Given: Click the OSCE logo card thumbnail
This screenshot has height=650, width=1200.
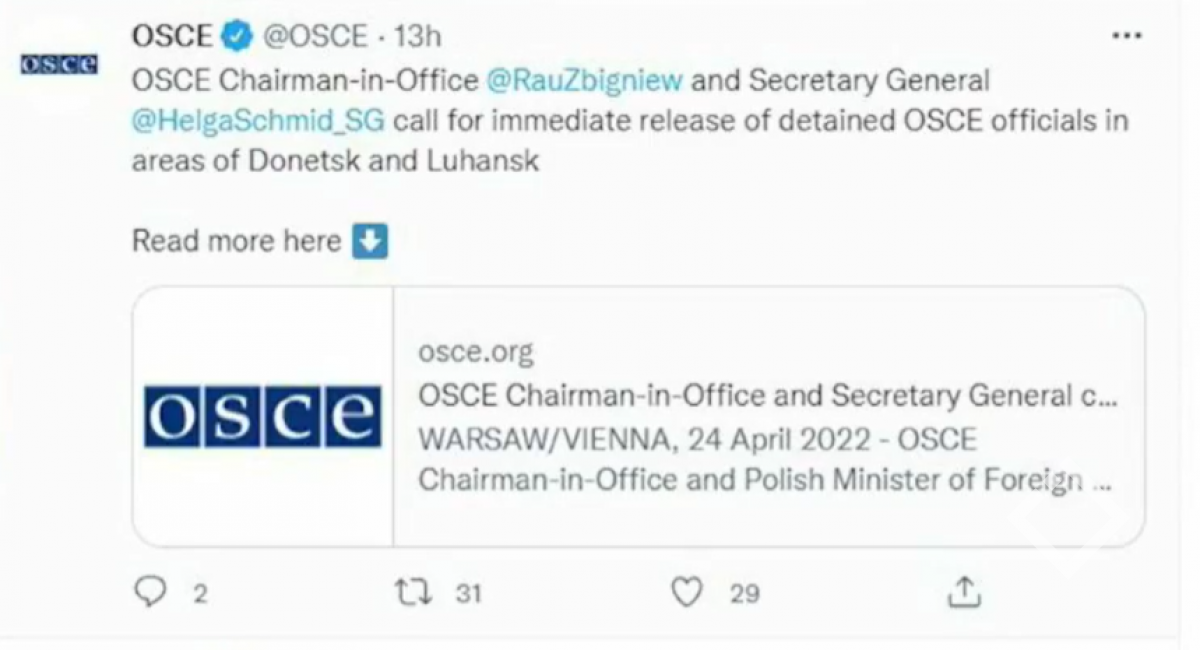Looking at the screenshot, I should [x=263, y=416].
